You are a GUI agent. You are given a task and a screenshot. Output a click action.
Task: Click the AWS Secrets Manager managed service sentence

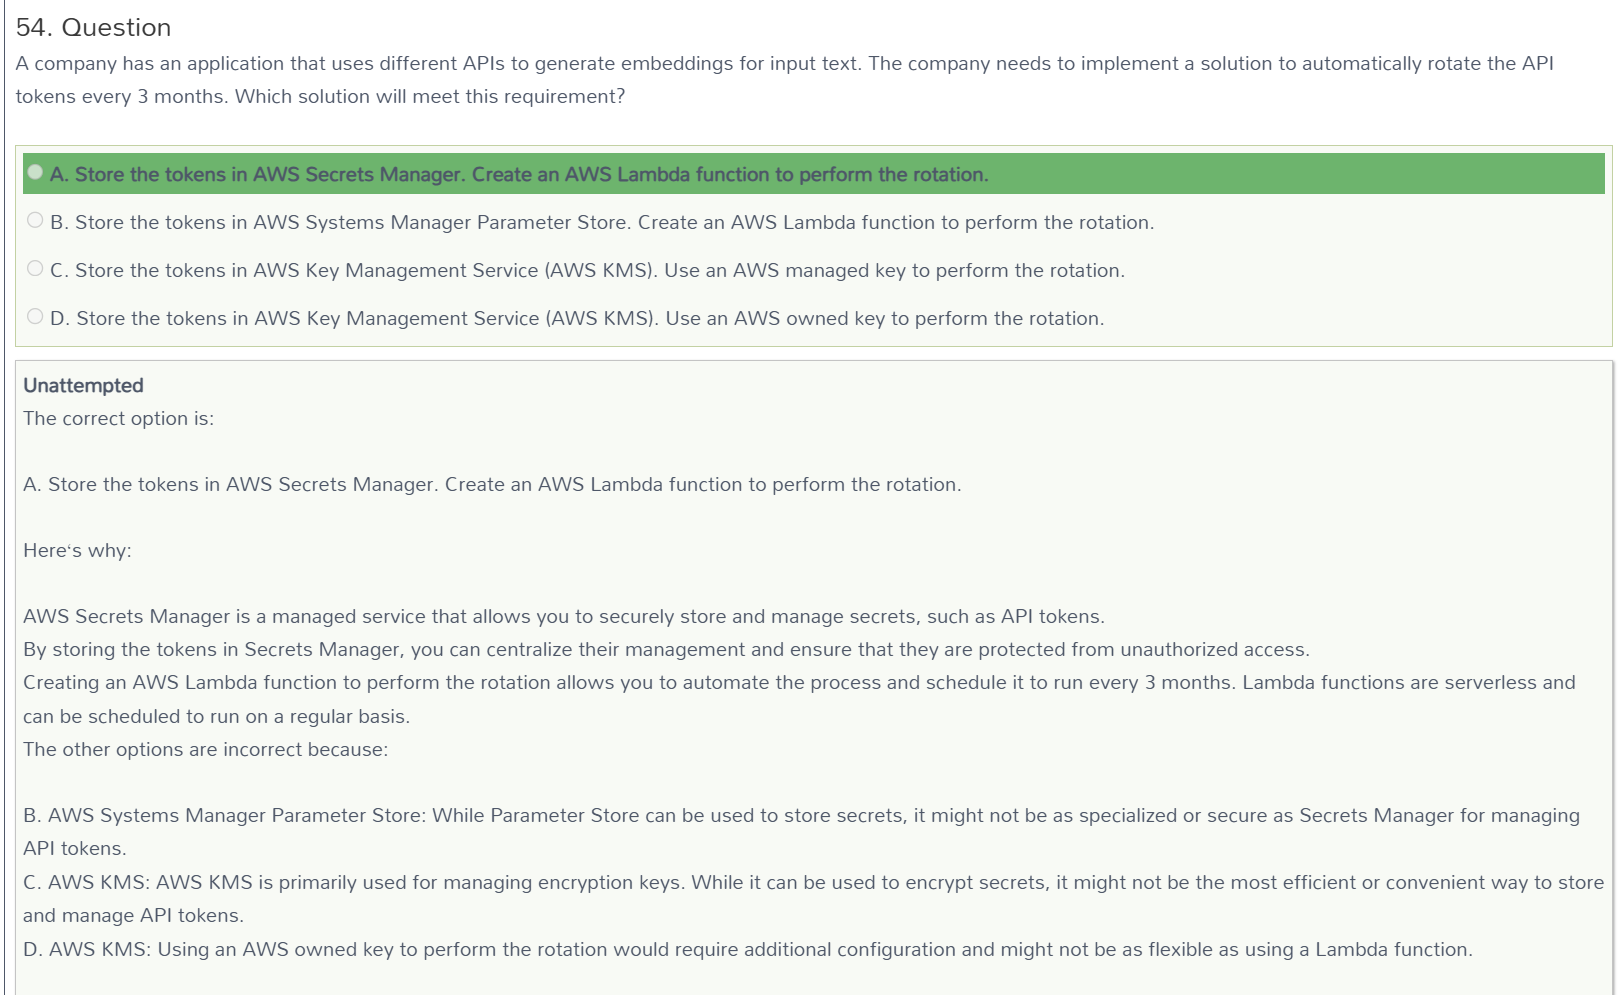(x=564, y=616)
